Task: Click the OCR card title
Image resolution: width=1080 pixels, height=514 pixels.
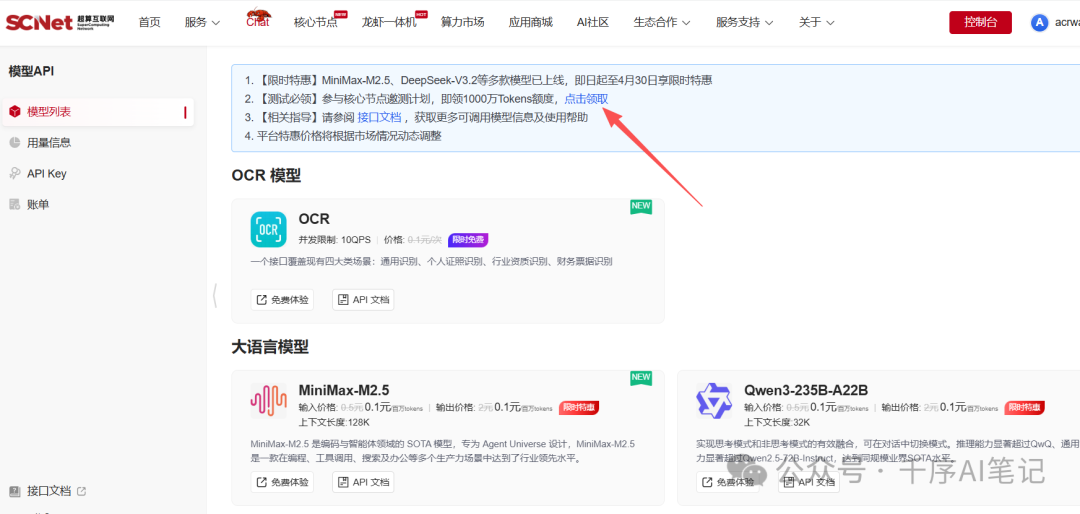Action: (x=314, y=219)
